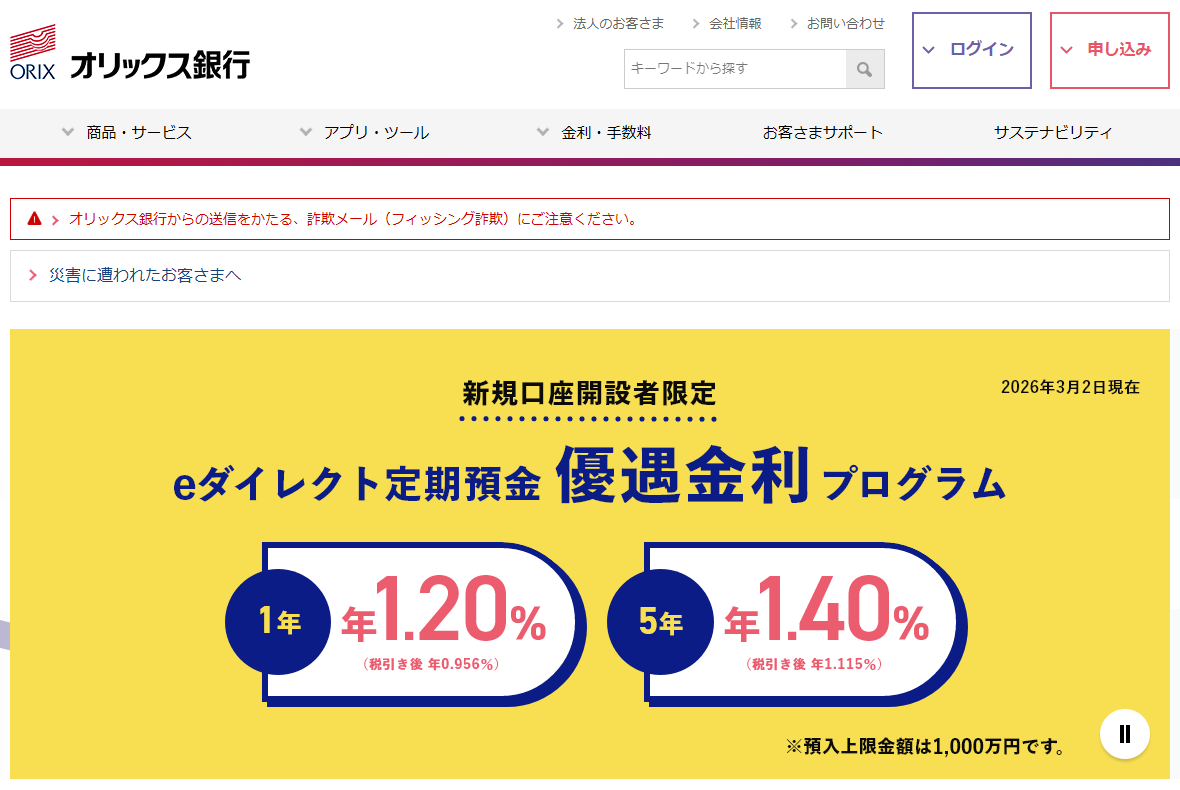Focus the キーワードから探す search field

(735, 69)
